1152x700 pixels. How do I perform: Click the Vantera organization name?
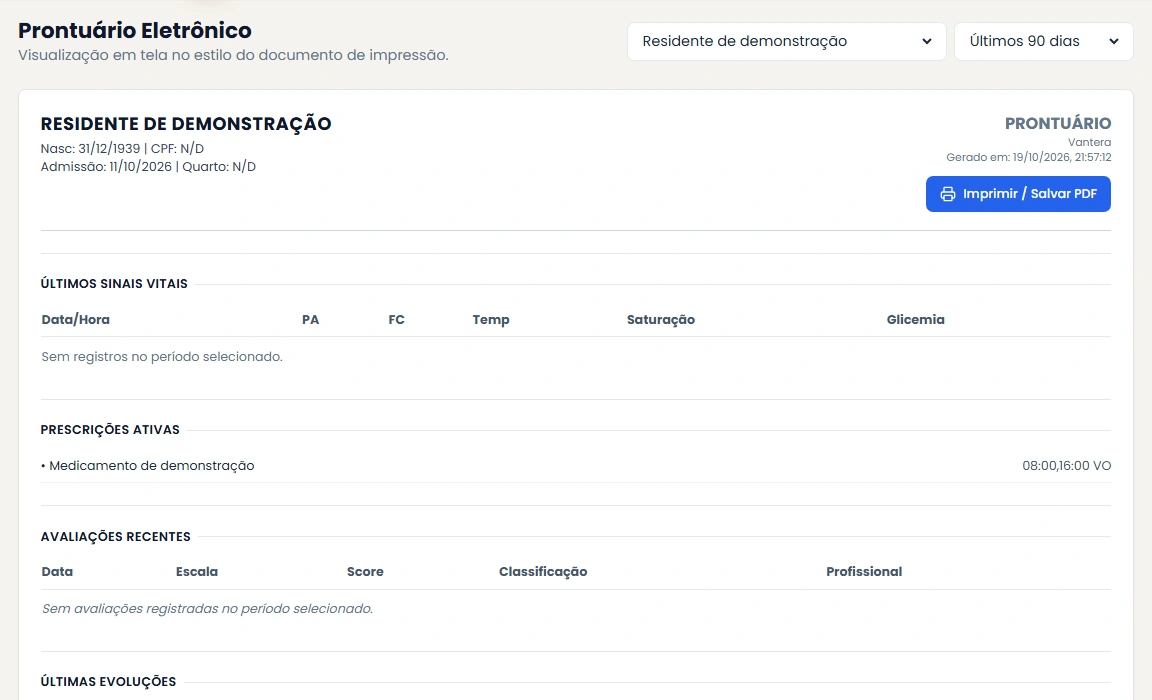click(x=1089, y=142)
